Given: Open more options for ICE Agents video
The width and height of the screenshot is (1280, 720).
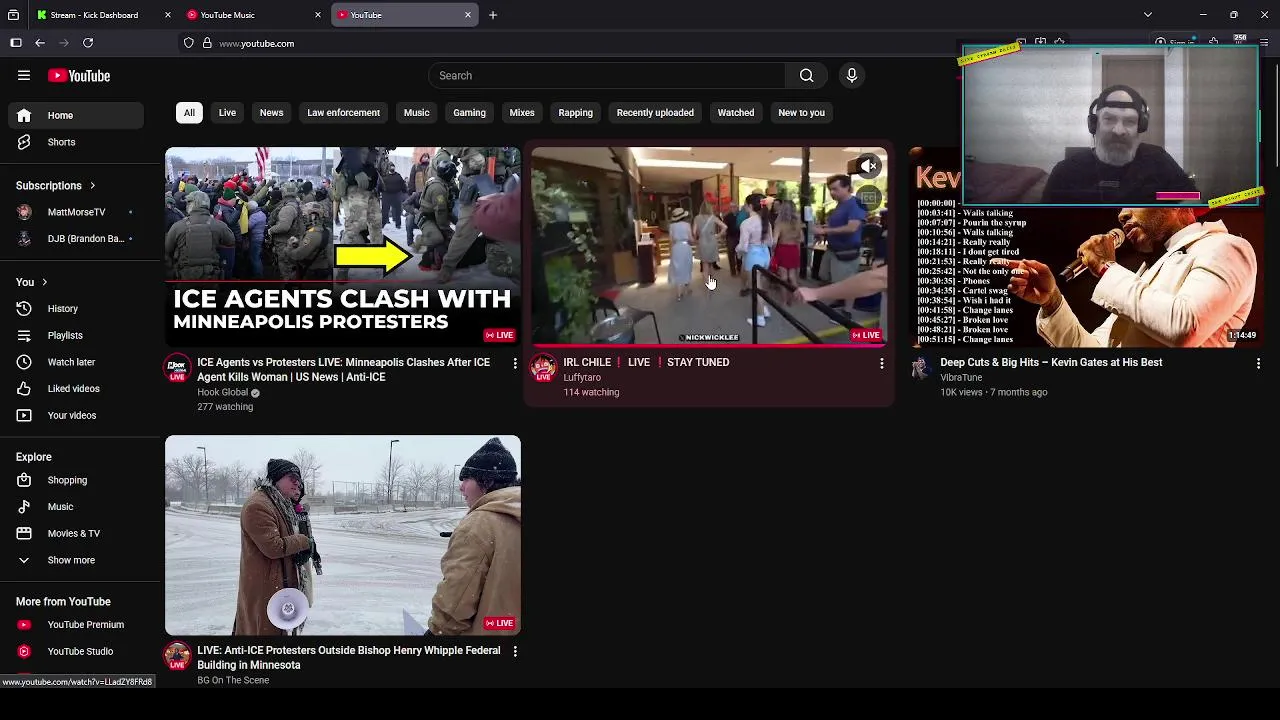Looking at the screenshot, I should (515, 363).
